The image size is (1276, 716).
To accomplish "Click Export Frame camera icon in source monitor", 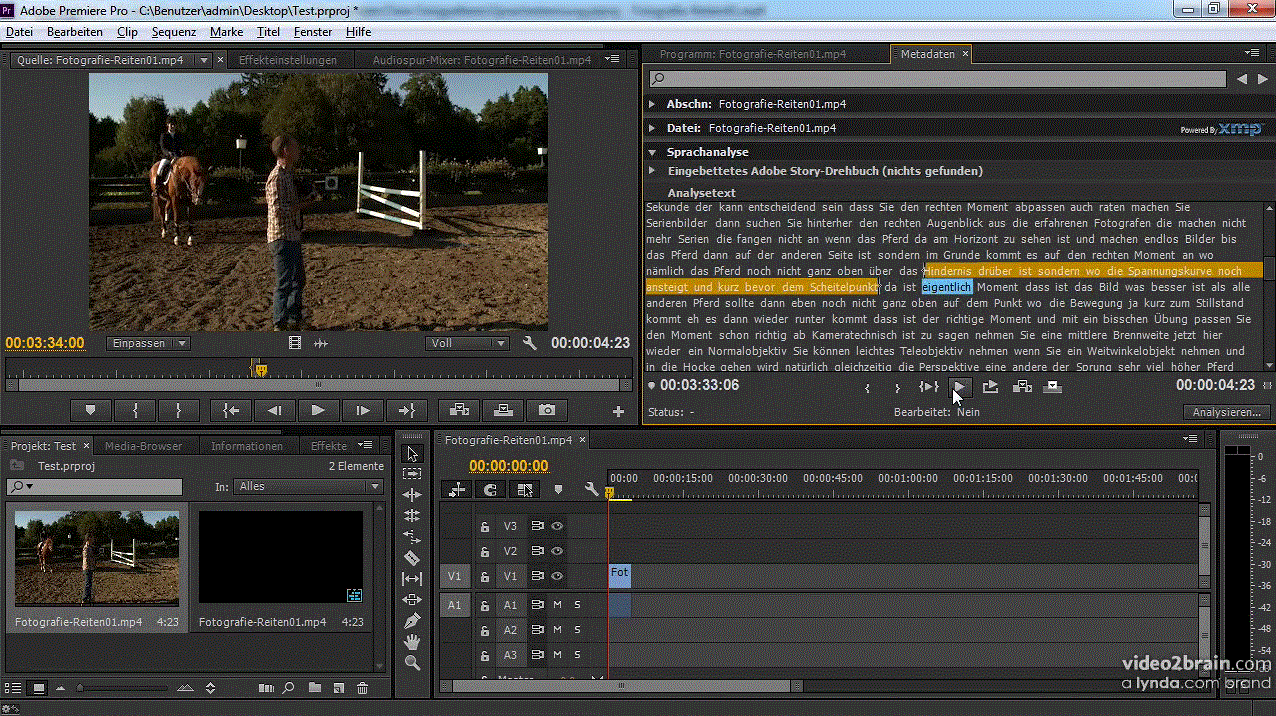I will pyautogui.click(x=547, y=410).
